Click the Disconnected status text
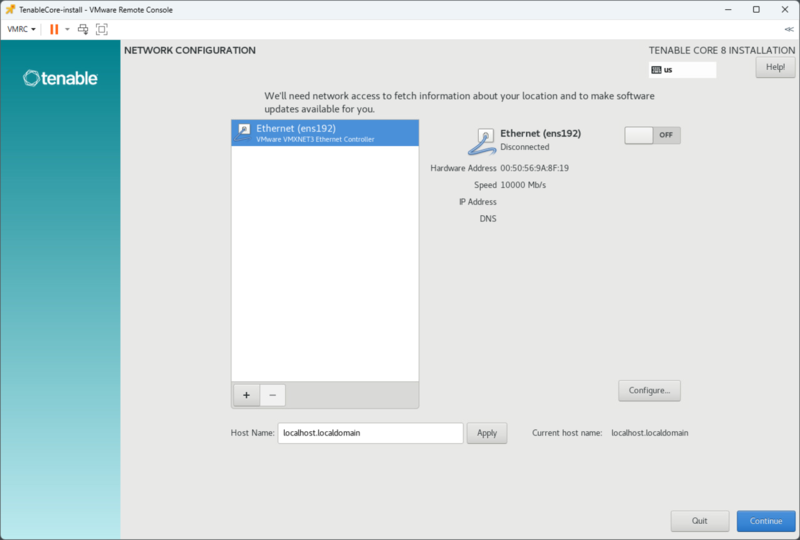This screenshot has height=540, width=800. [524, 147]
